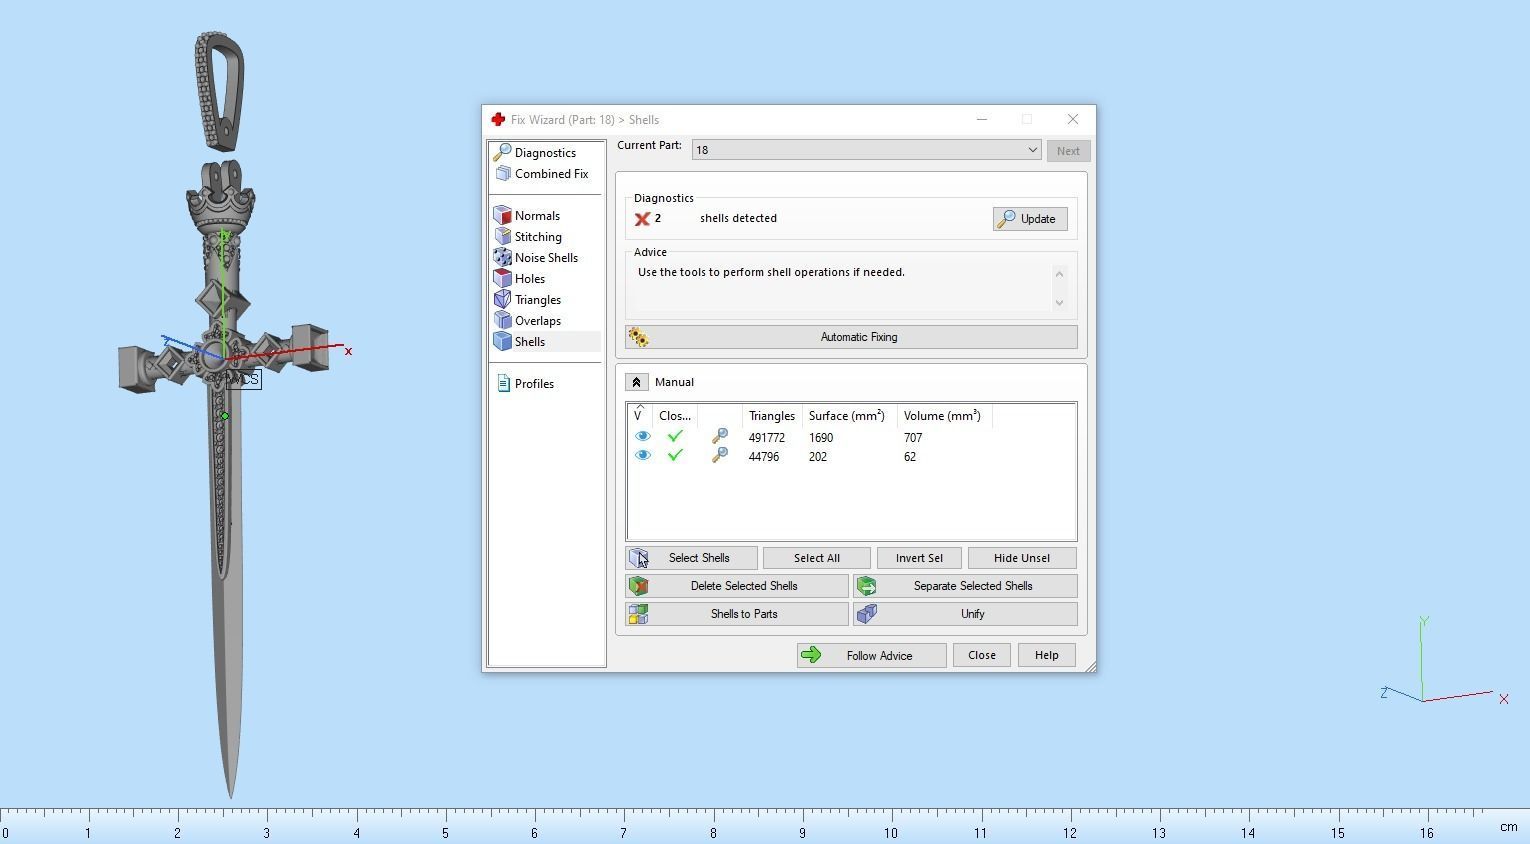Minimize the Fix Wizard window
Screen dimensions: 1530x844
click(x=981, y=120)
